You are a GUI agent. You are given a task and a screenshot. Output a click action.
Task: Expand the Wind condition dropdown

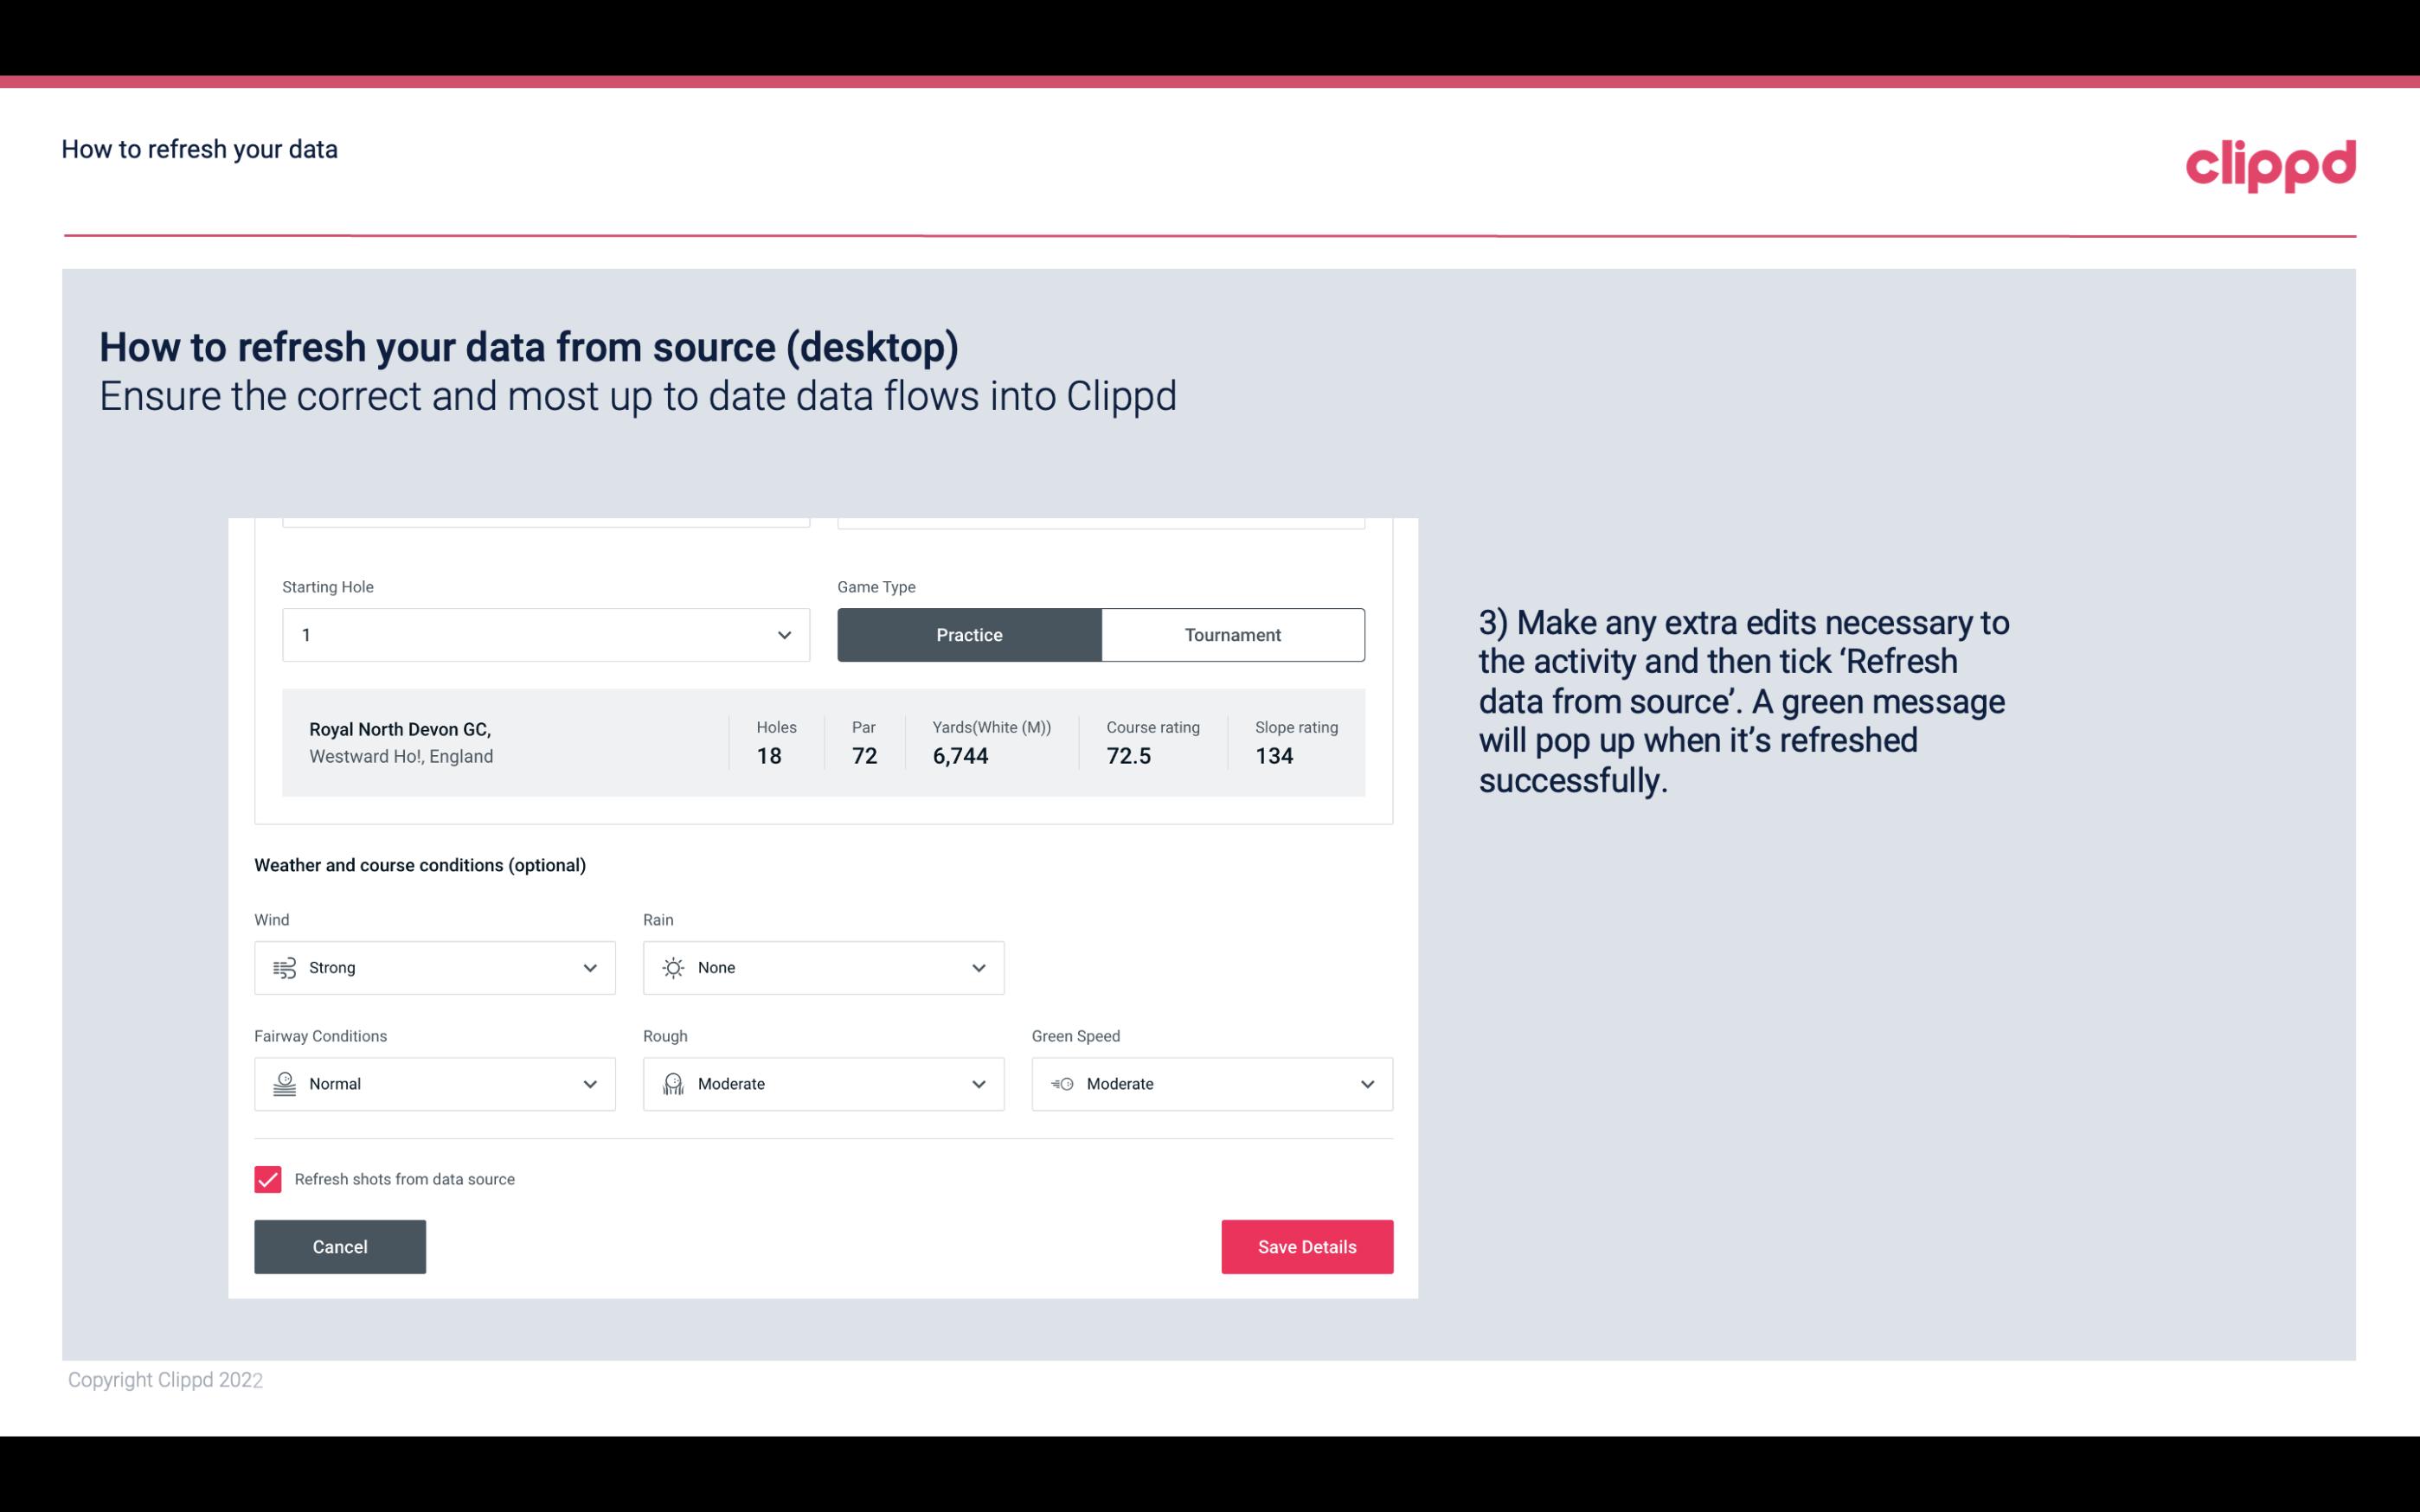tap(587, 967)
